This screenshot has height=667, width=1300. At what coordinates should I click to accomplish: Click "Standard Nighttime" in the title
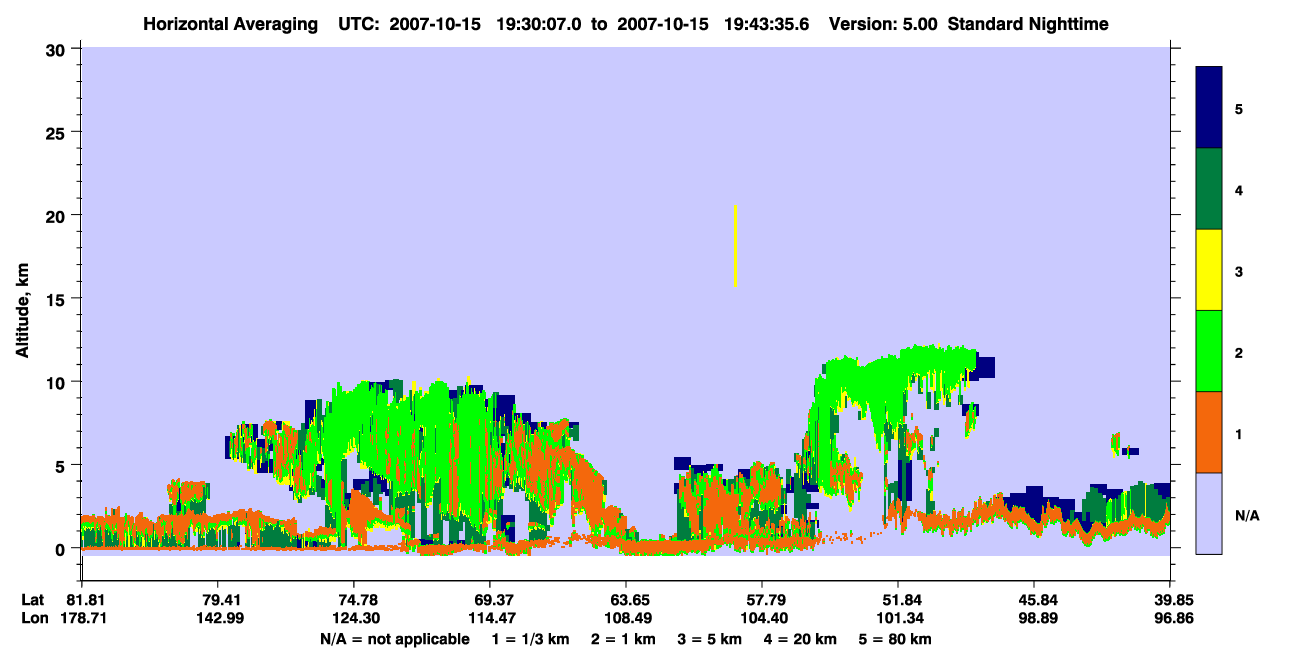[1028, 24]
